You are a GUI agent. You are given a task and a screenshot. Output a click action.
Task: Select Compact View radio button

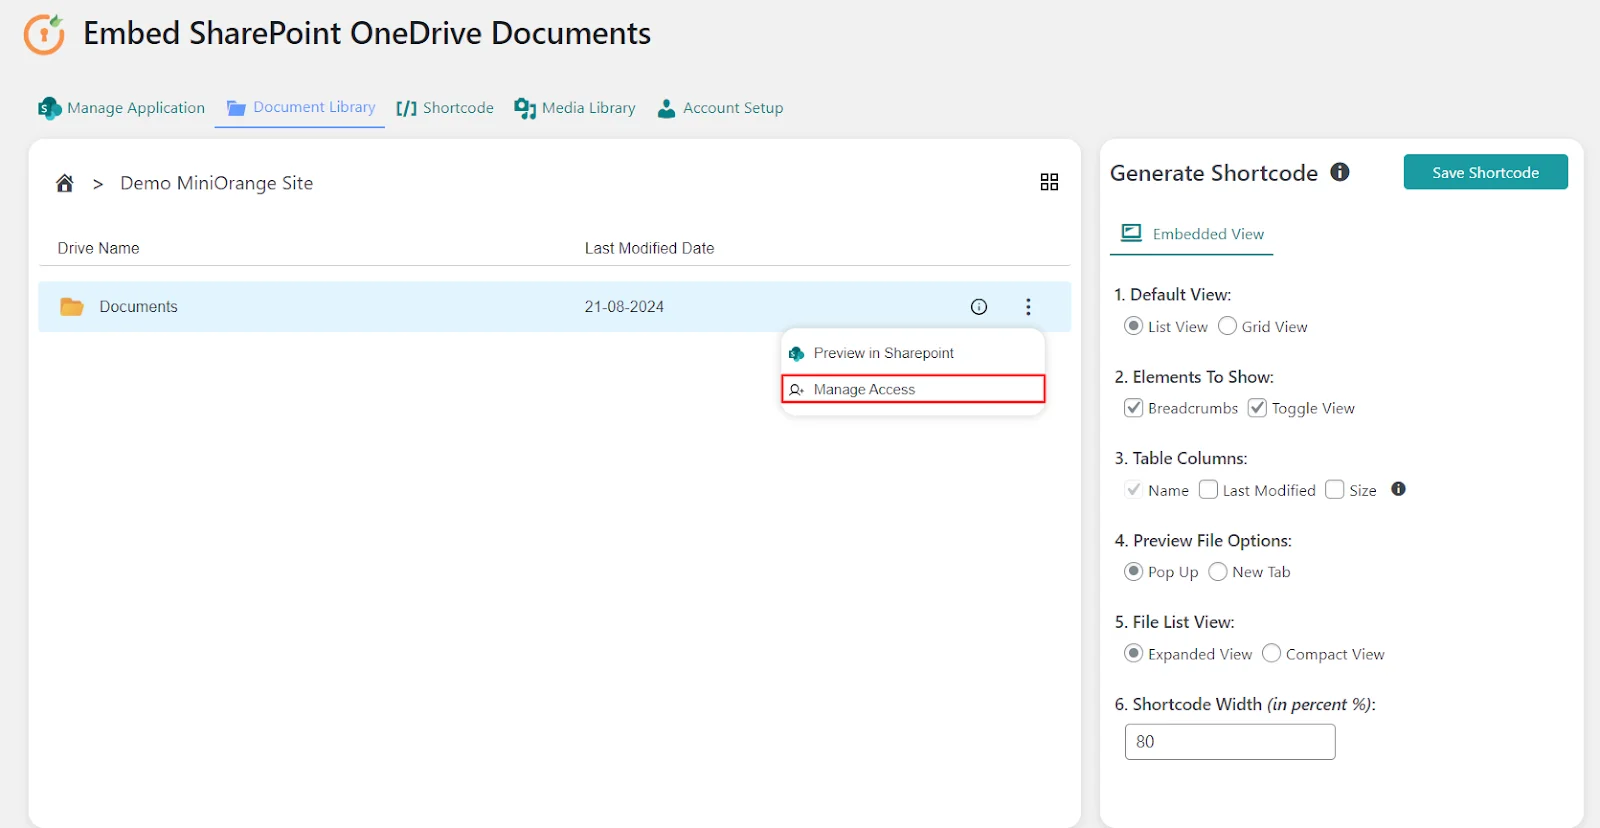pos(1271,653)
